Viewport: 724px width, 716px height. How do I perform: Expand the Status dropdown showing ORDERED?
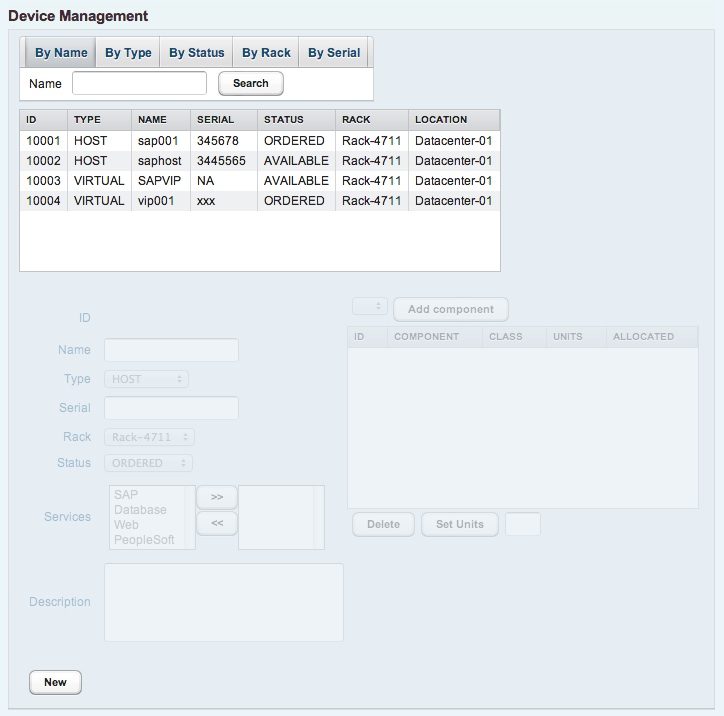(x=148, y=463)
